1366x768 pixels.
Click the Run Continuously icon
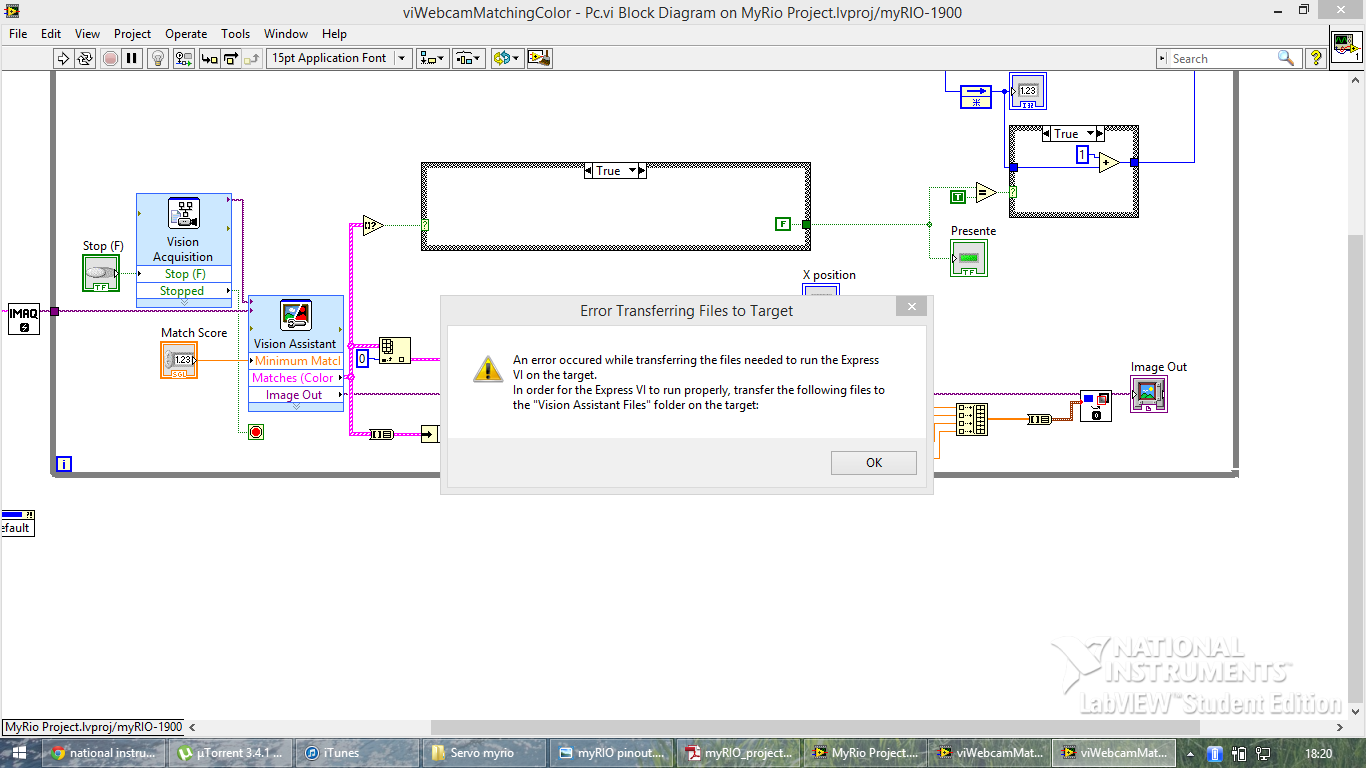[85, 58]
